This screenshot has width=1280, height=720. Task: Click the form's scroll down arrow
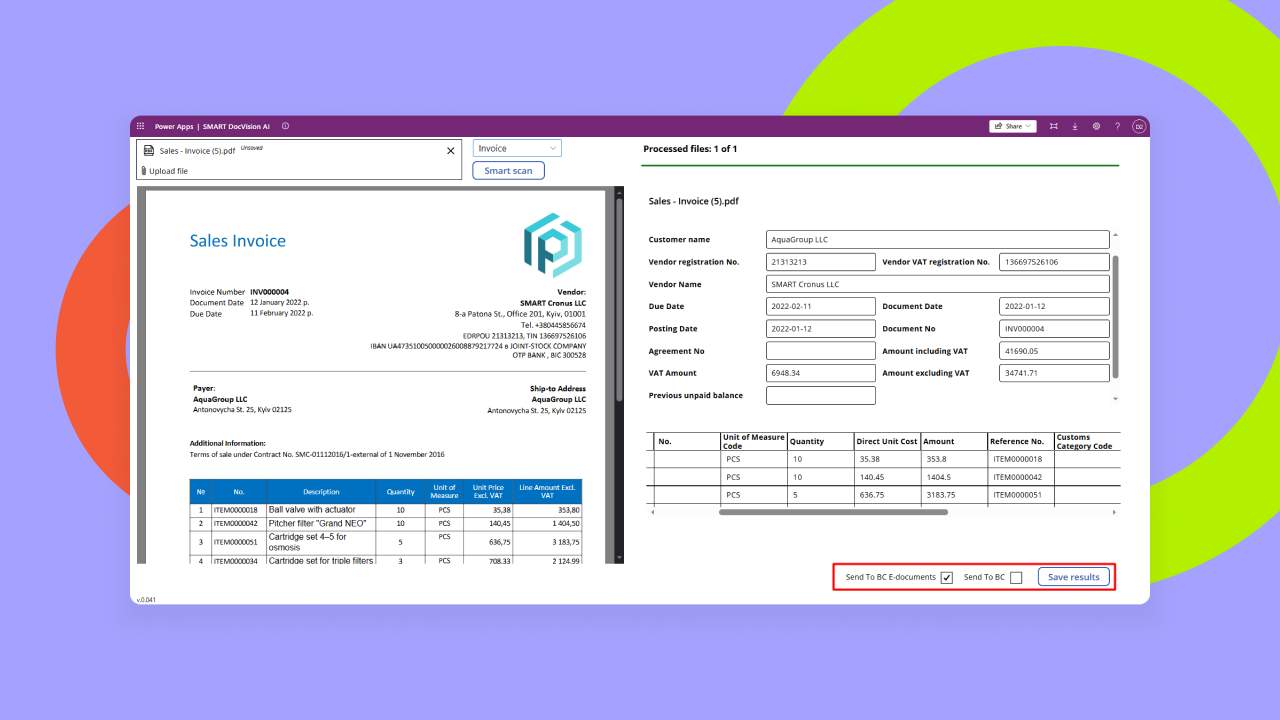1116,398
